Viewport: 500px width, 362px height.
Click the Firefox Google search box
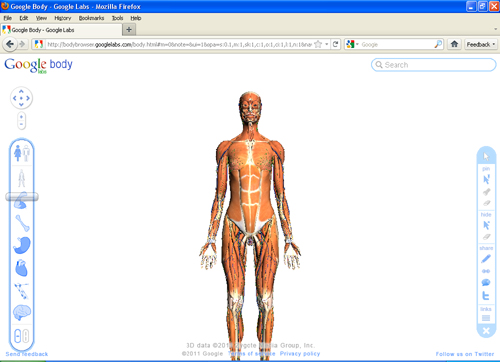pyautogui.click(x=397, y=44)
